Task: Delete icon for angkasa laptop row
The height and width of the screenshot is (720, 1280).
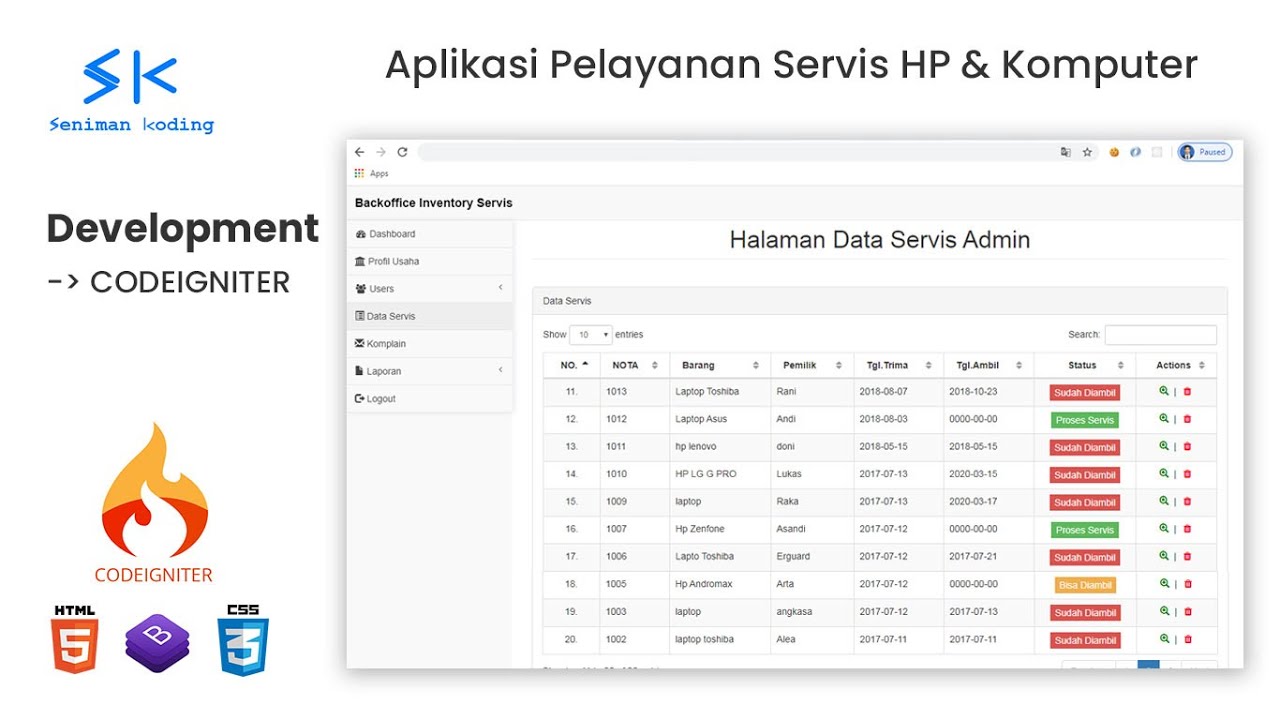Action: click(1188, 612)
